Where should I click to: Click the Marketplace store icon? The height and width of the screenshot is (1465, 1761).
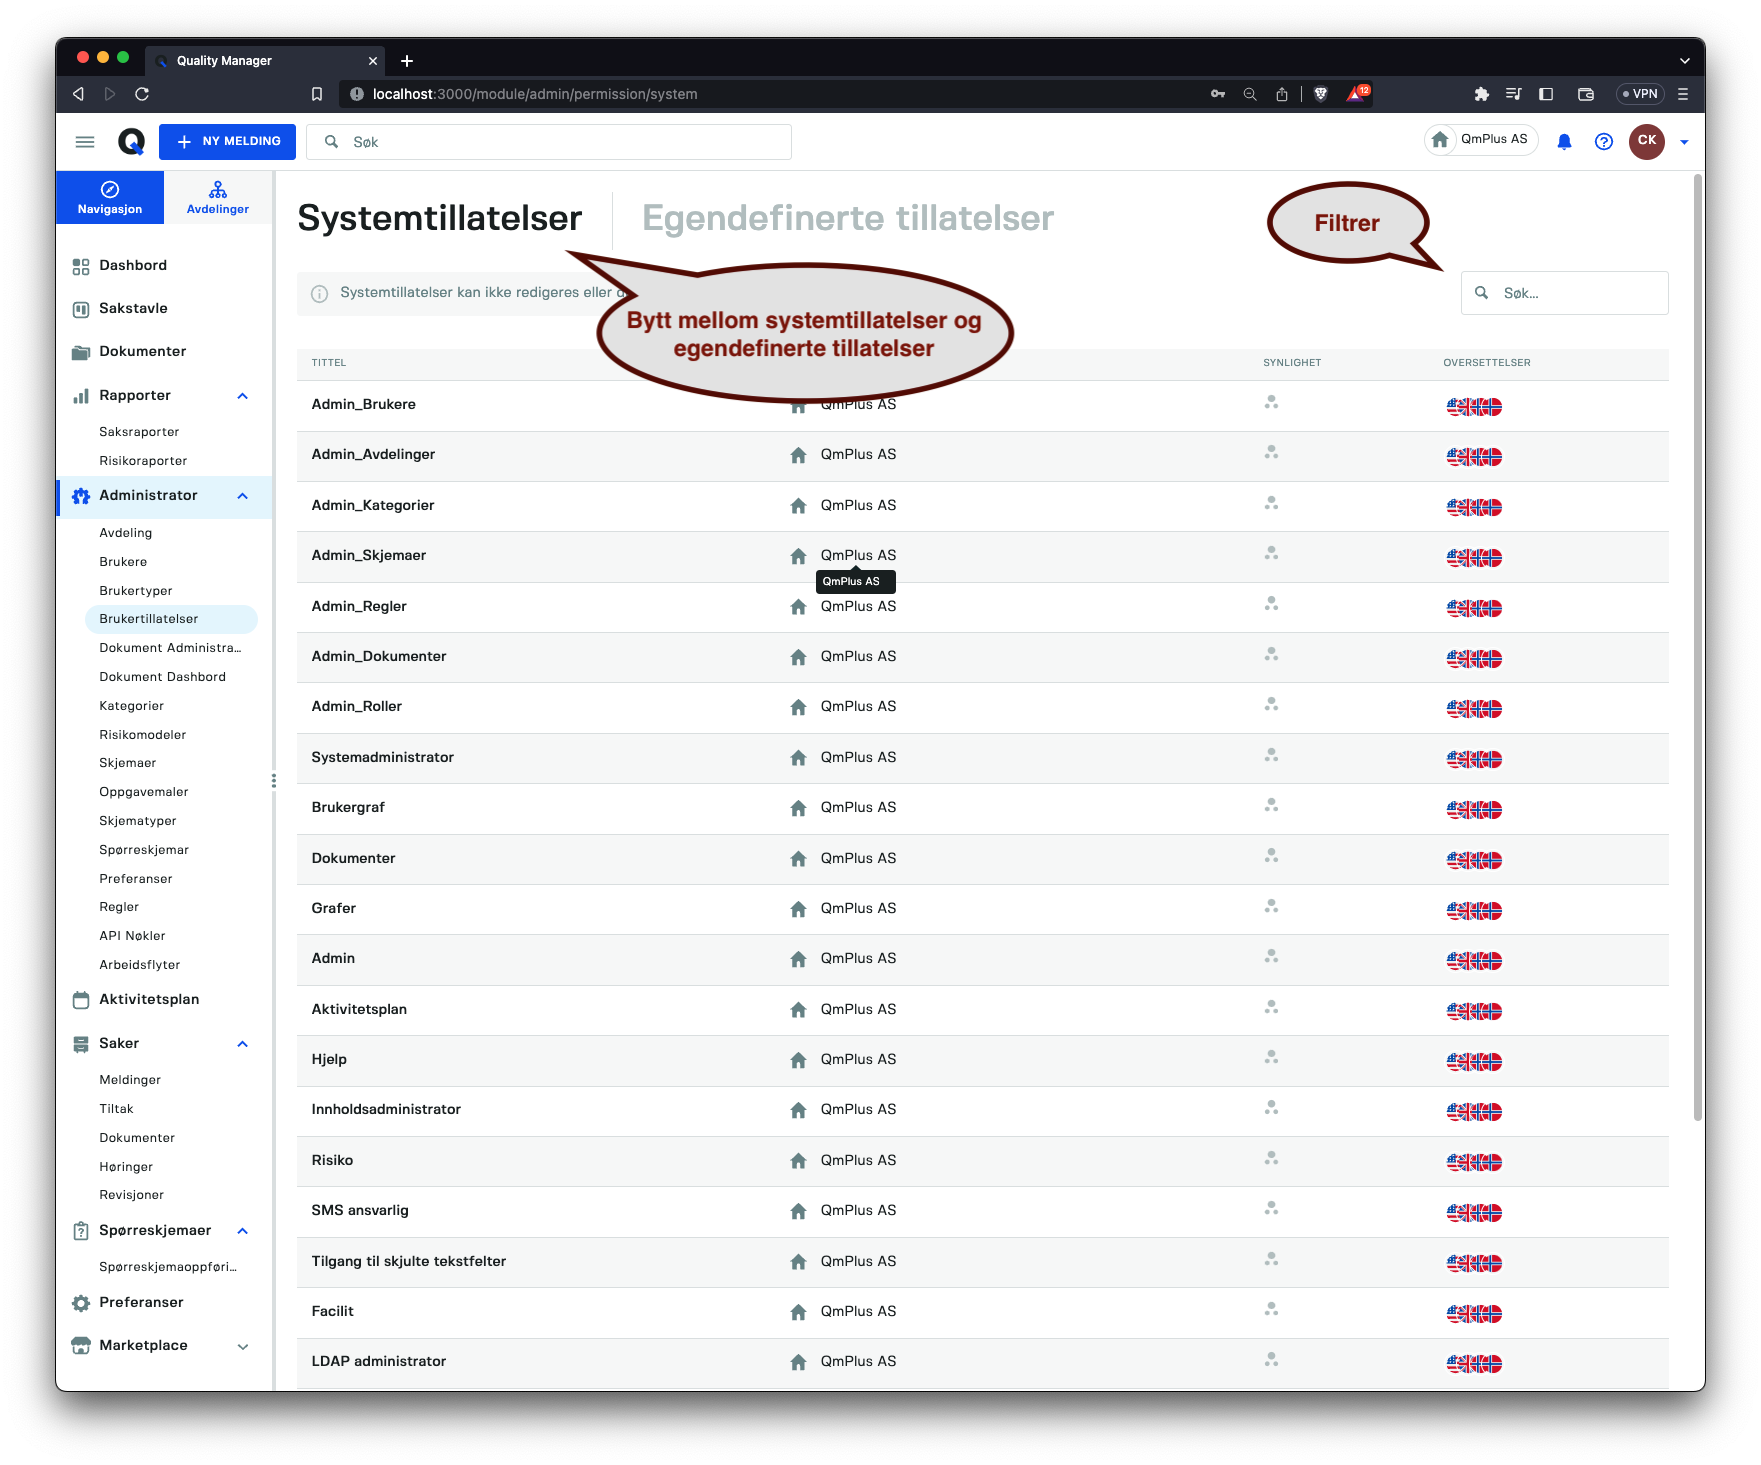(81, 1346)
